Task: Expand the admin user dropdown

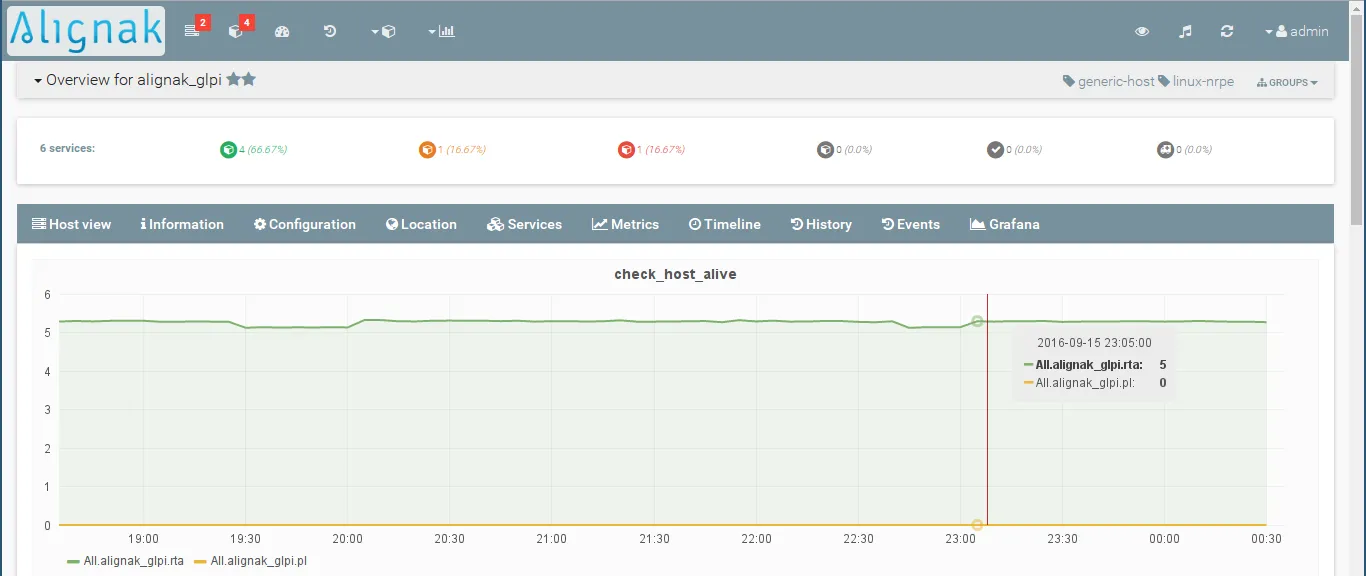Action: tap(1297, 31)
